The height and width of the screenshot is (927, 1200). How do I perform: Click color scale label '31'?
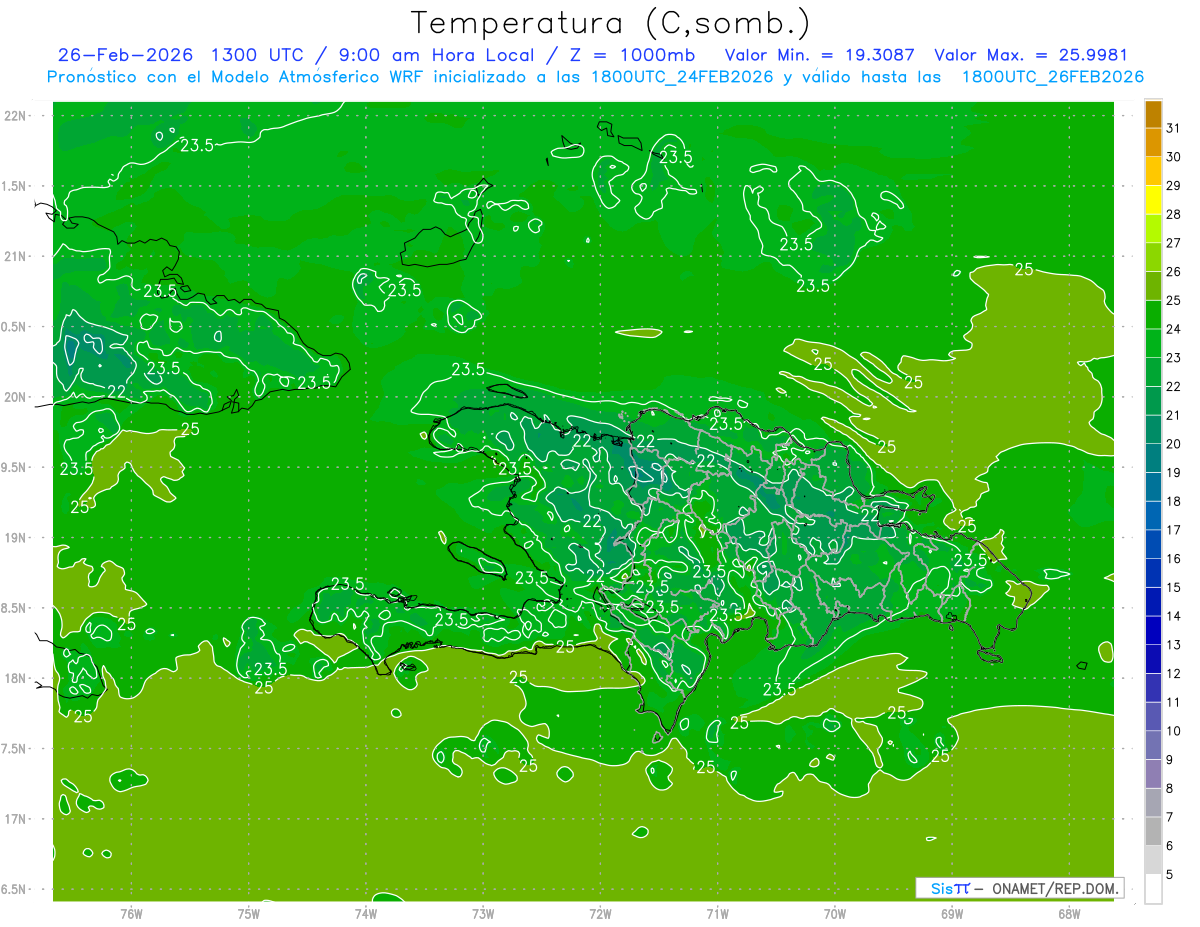pos(1174,128)
